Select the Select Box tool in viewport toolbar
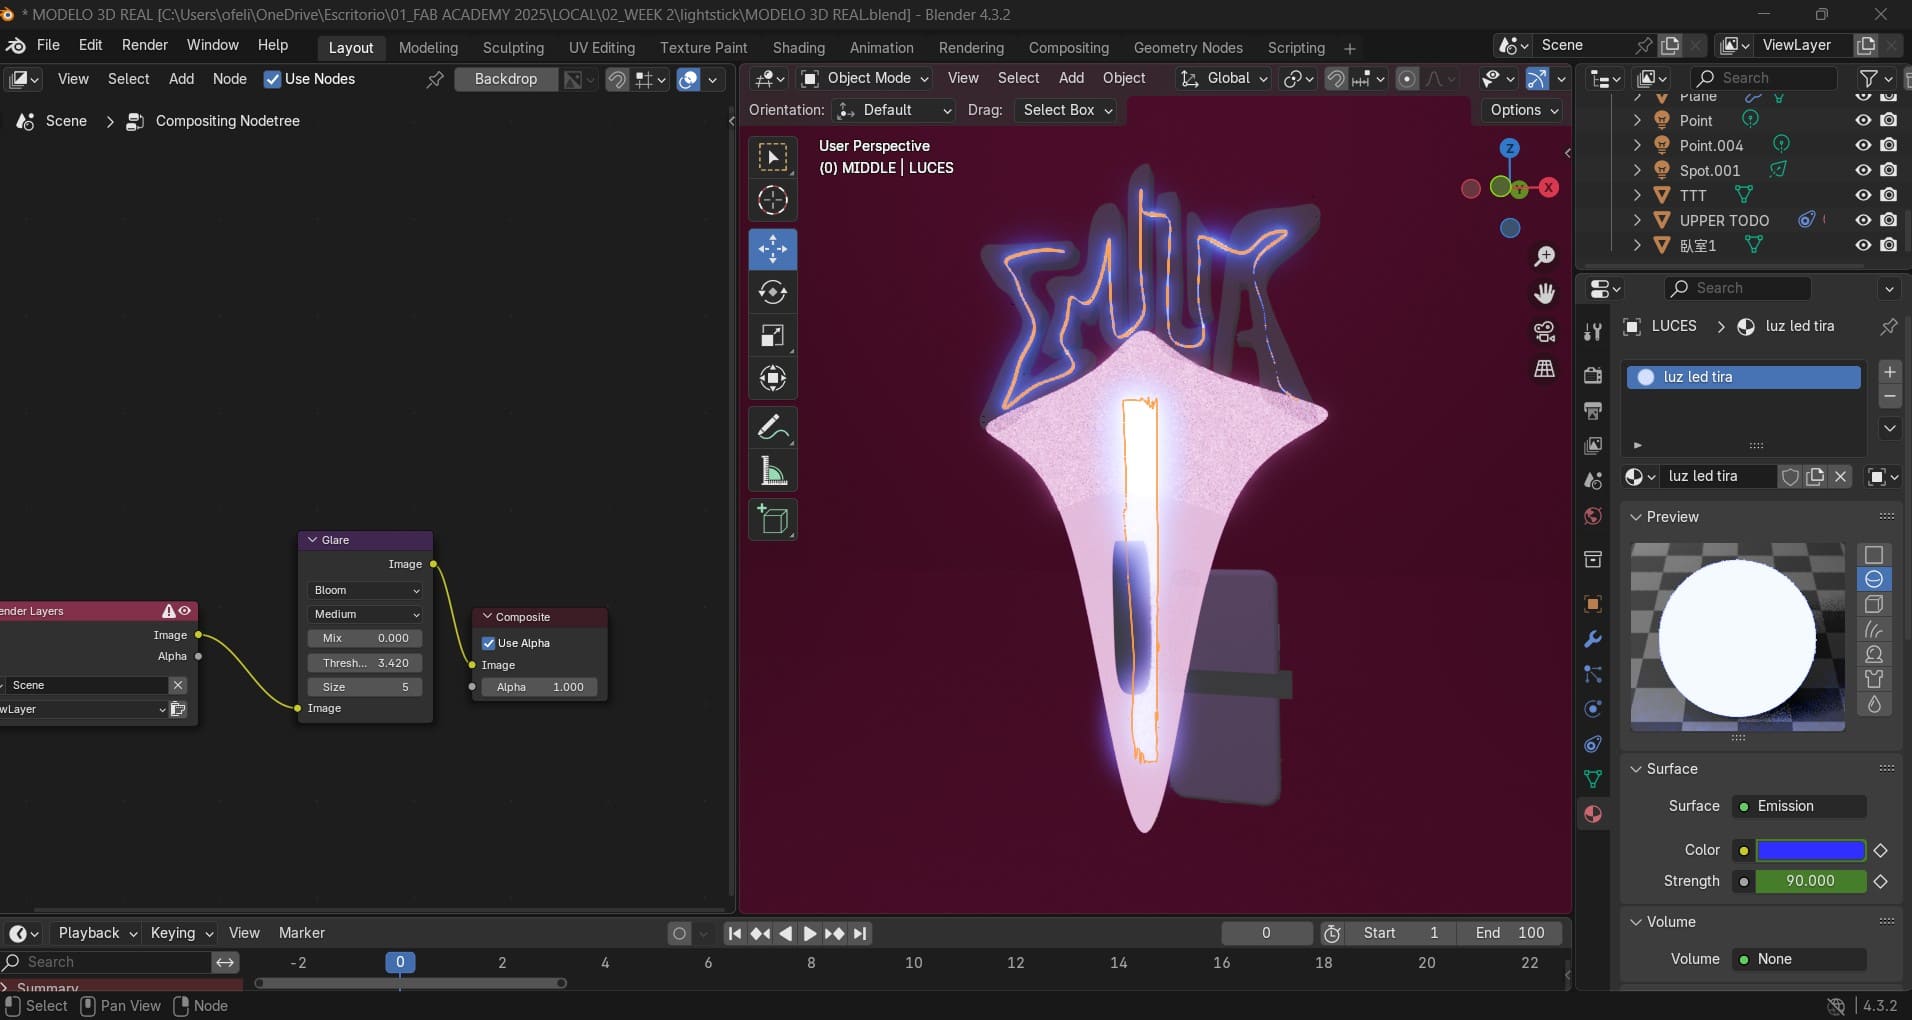The height and width of the screenshot is (1020, 1912). (x=773, y=158)
